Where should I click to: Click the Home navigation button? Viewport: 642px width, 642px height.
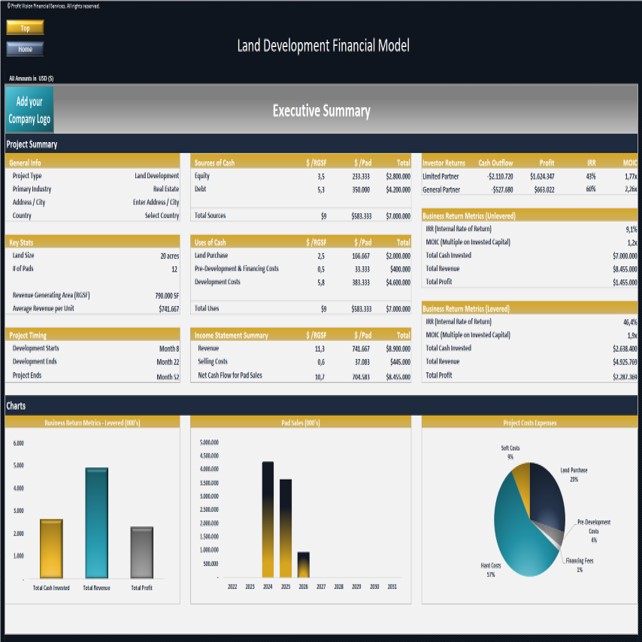pyautogui.click(x=24, y=48)
